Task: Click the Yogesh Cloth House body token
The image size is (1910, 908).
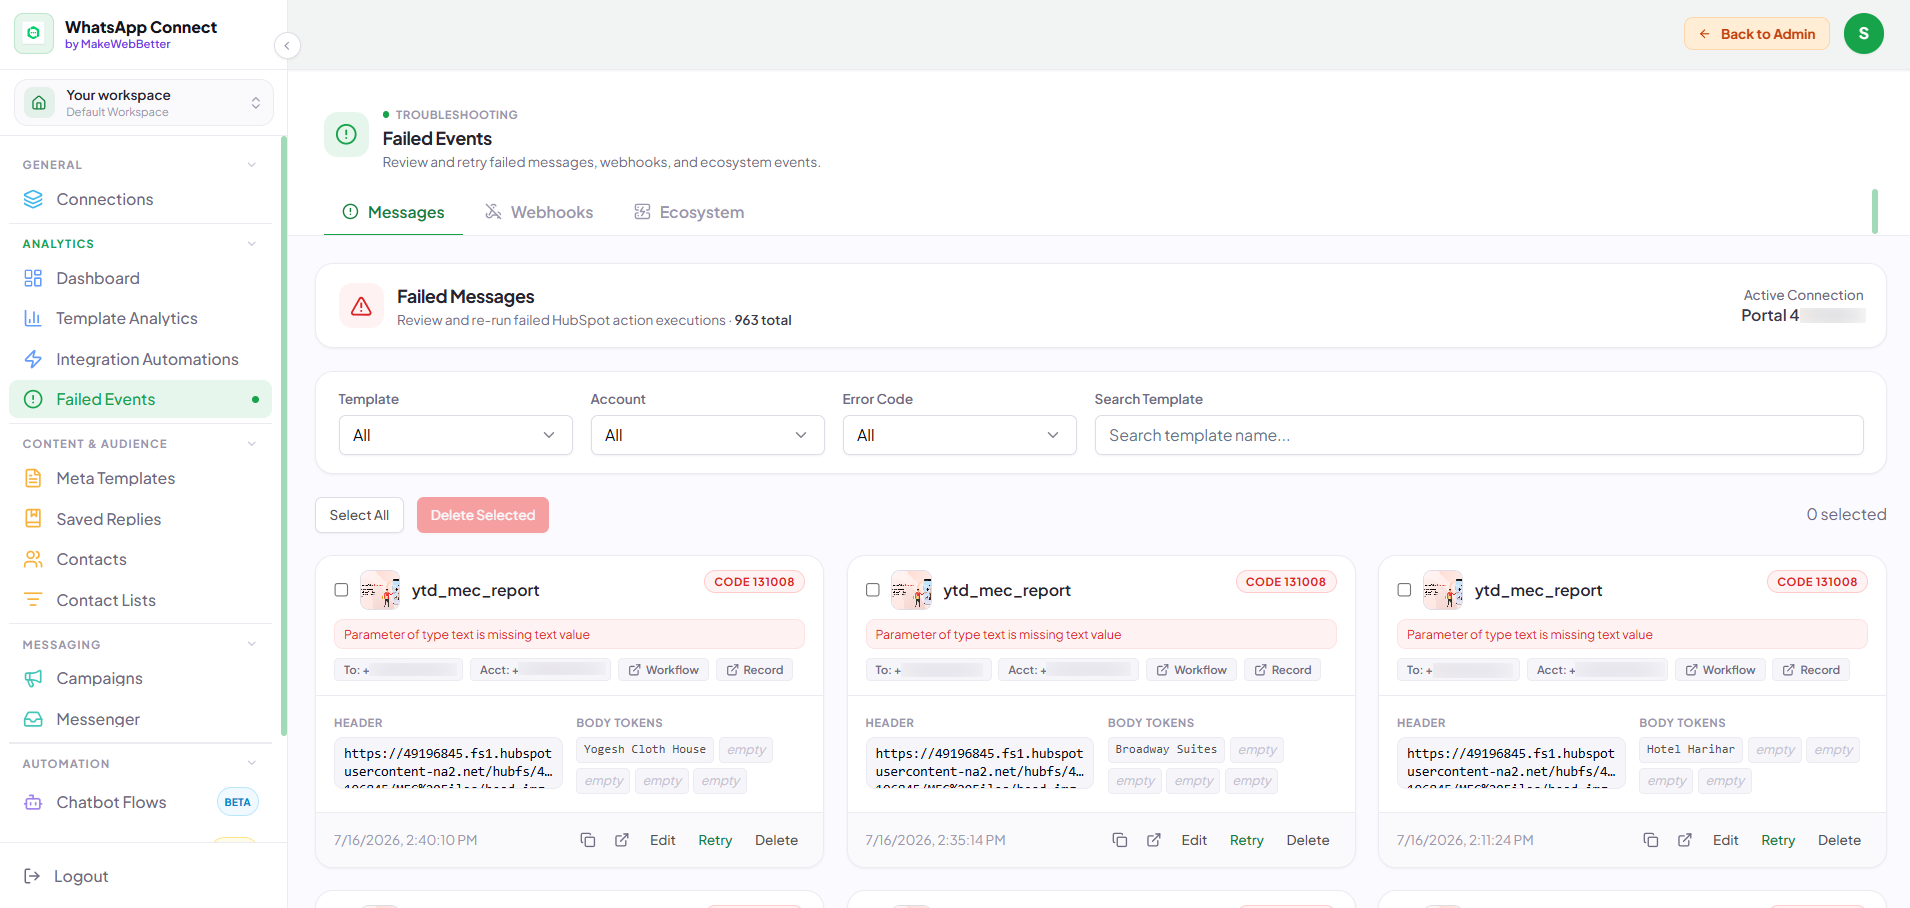Action: 645,750
